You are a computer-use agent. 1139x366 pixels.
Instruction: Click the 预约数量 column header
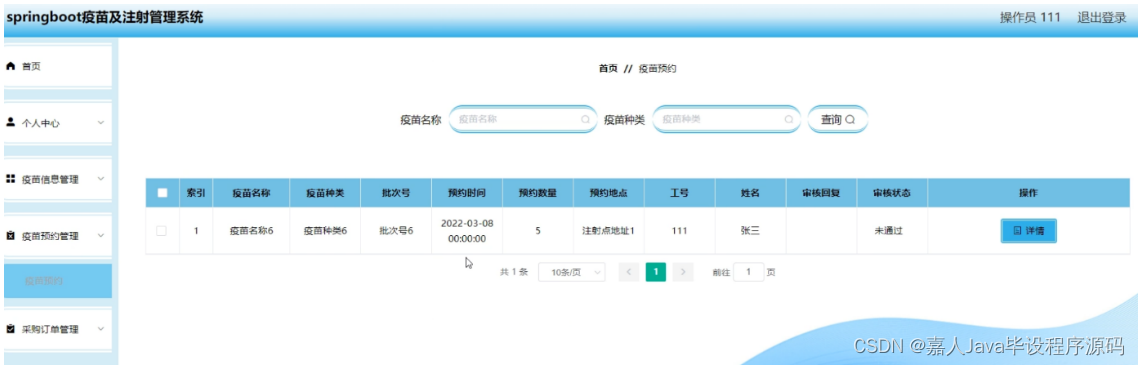tap(538, 193)
